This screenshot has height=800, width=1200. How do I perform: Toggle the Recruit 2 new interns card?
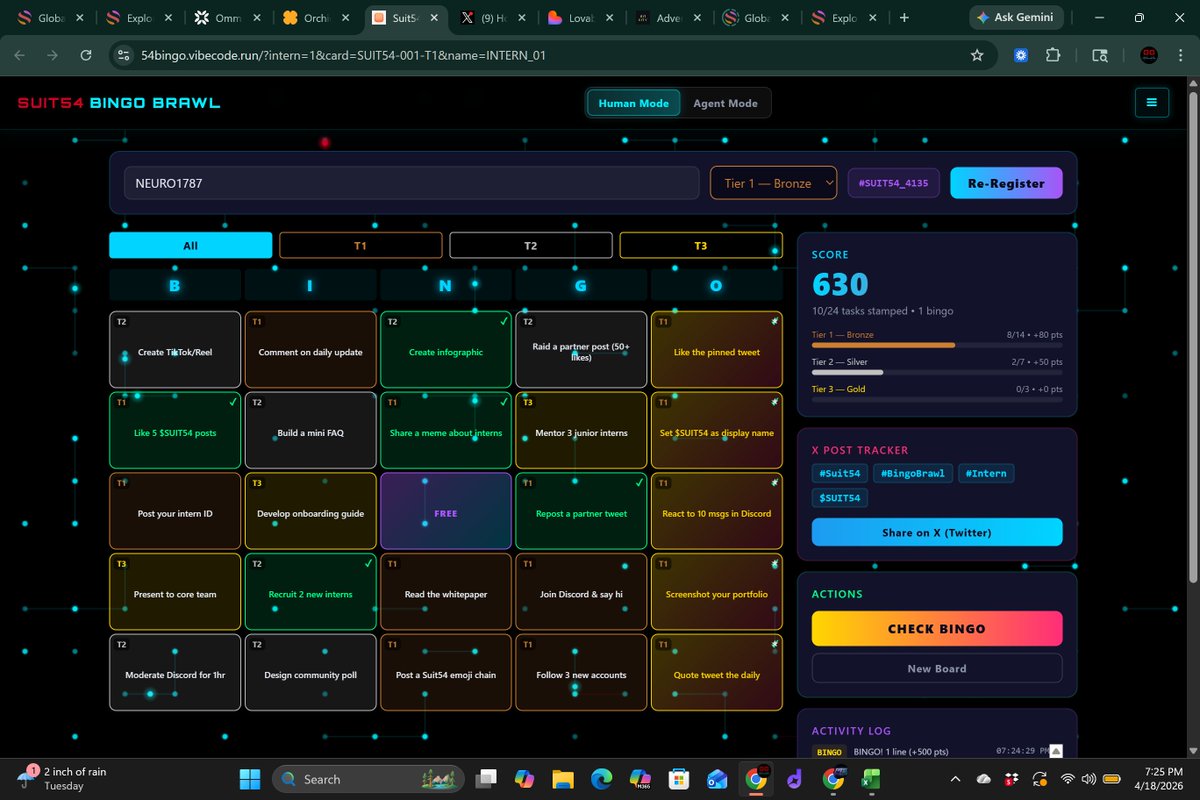[x=310, y=592]
